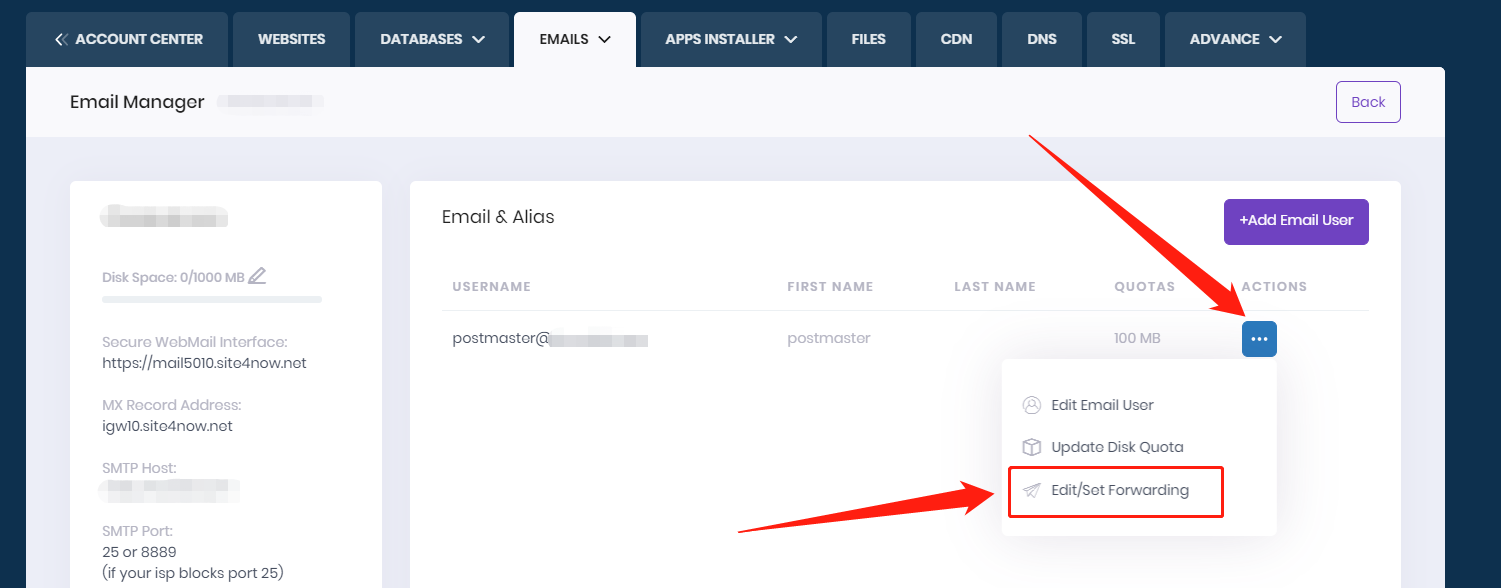The image size is (1501, 588).
Task: Click the +Add Email User button
Action: tap(1296, 221)
